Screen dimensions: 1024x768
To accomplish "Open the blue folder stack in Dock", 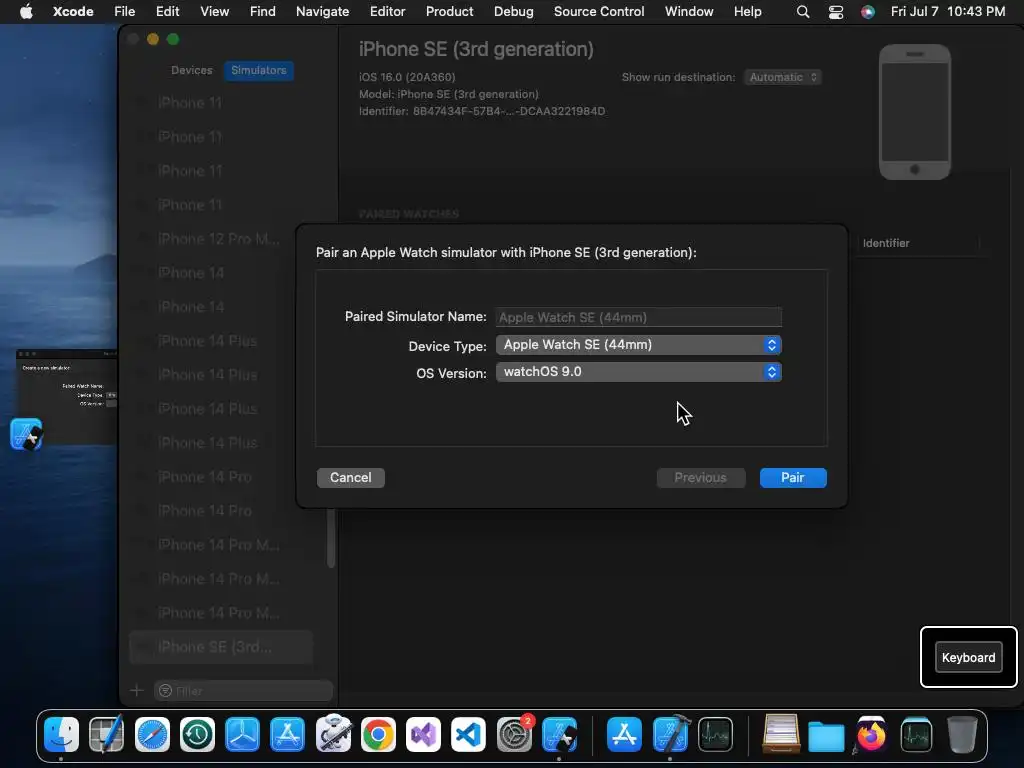I will [826, 736].
